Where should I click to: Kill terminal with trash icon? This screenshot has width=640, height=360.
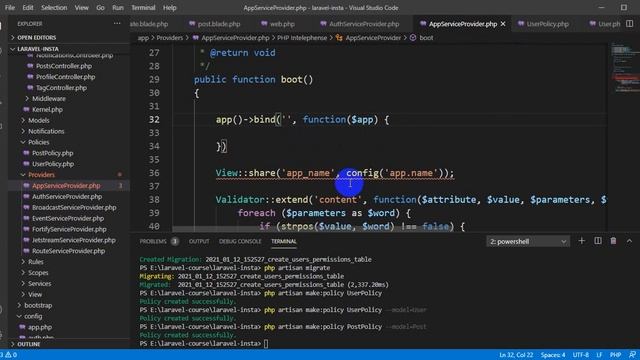coord(613,241)
